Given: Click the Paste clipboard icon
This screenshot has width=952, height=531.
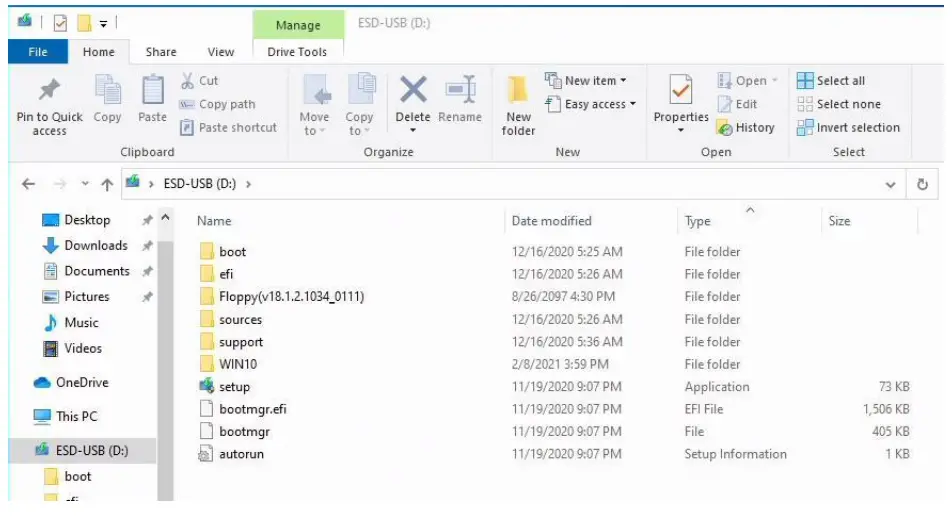Looking at the screenshot, I should click(x=152, y=90).
